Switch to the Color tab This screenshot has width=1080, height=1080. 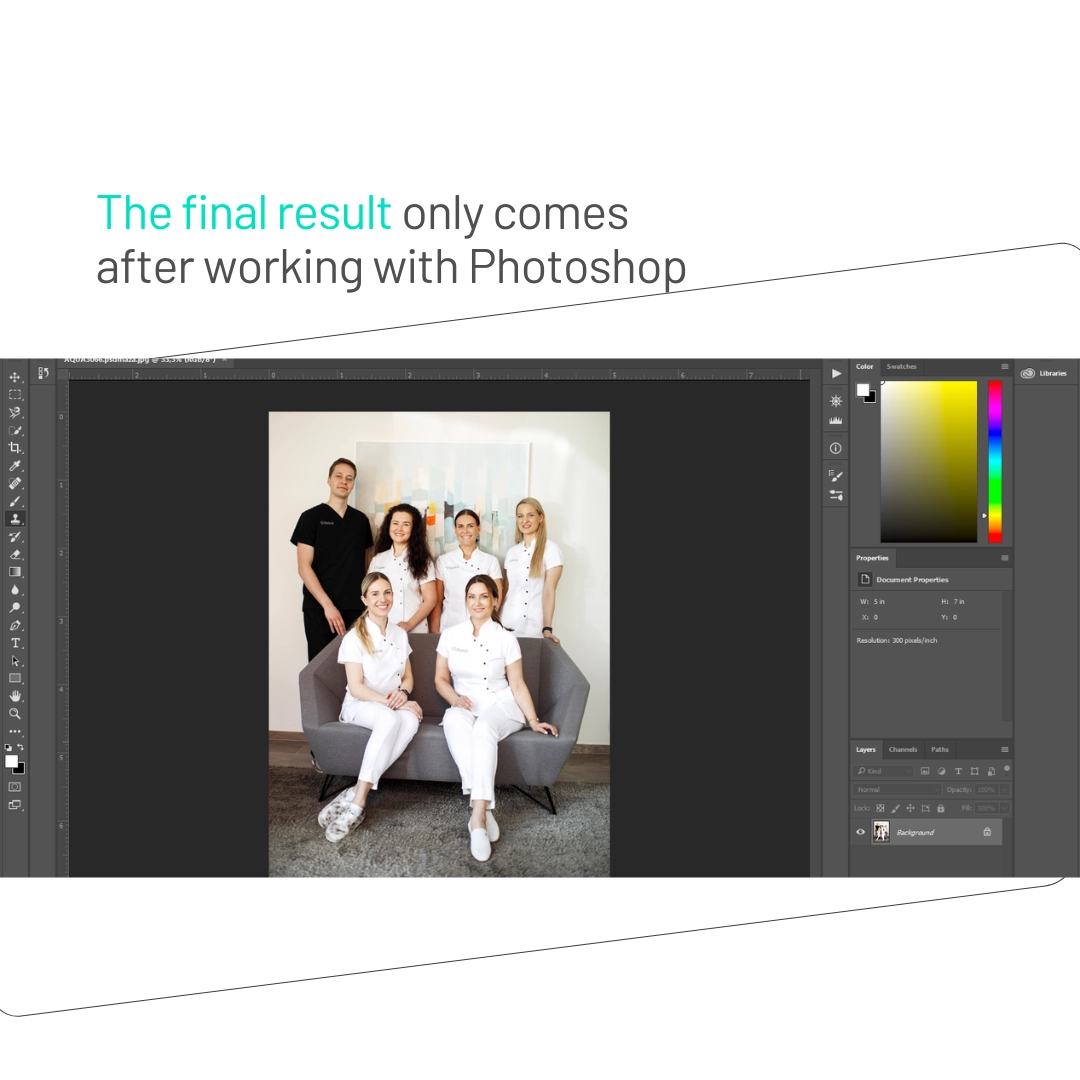[864, 366]
